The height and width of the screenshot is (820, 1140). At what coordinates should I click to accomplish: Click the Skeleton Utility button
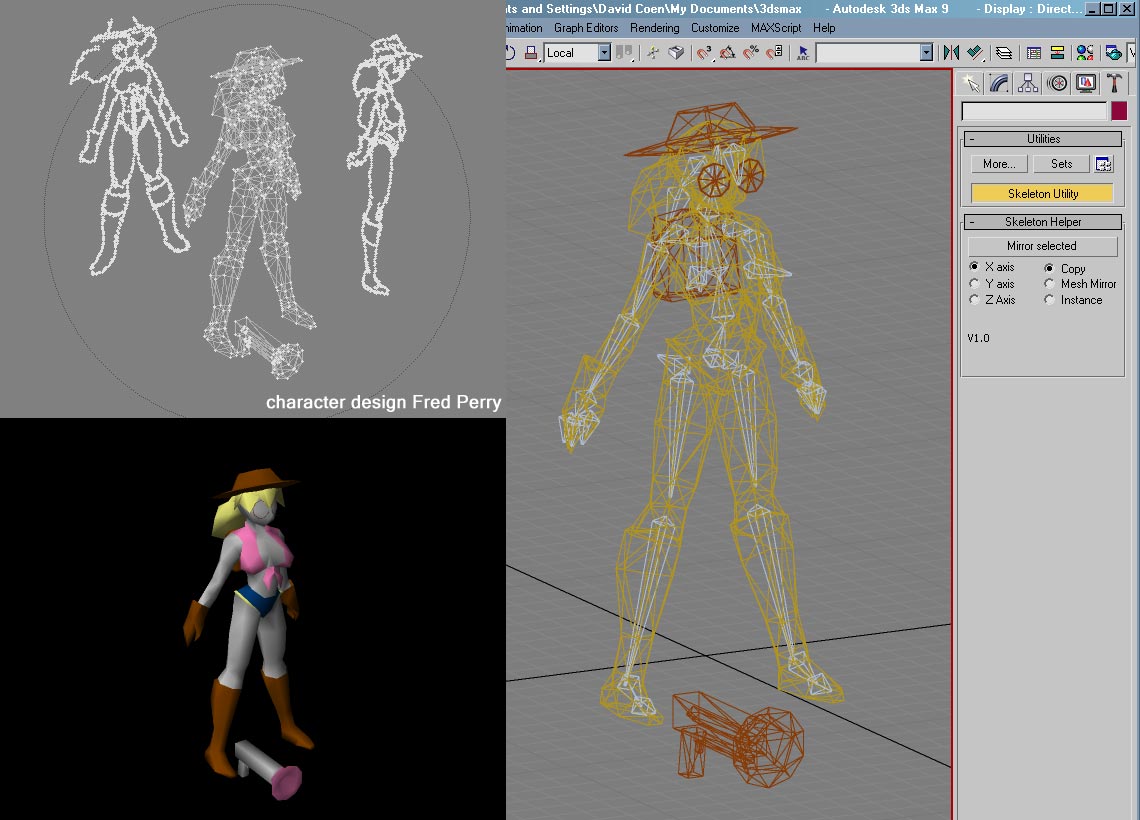click(x=1043, y=193)
